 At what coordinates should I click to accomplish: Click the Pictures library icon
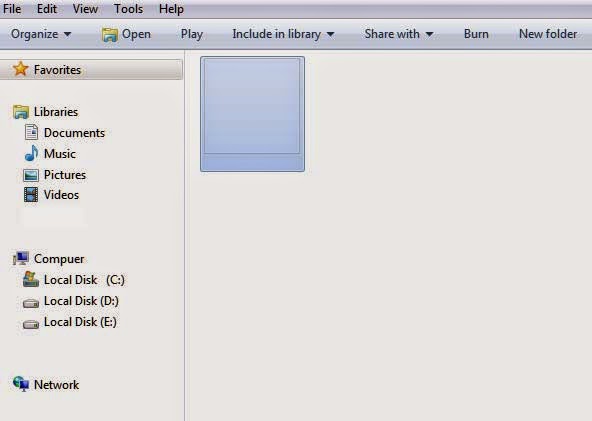[31, 175]
